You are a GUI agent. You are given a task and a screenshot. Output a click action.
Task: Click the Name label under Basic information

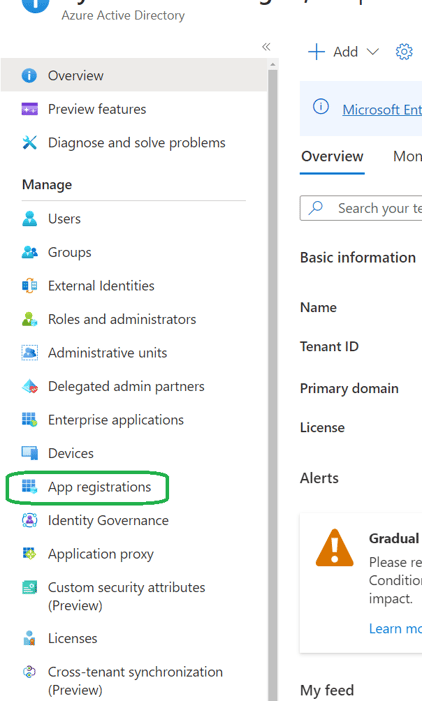[318, 307]
